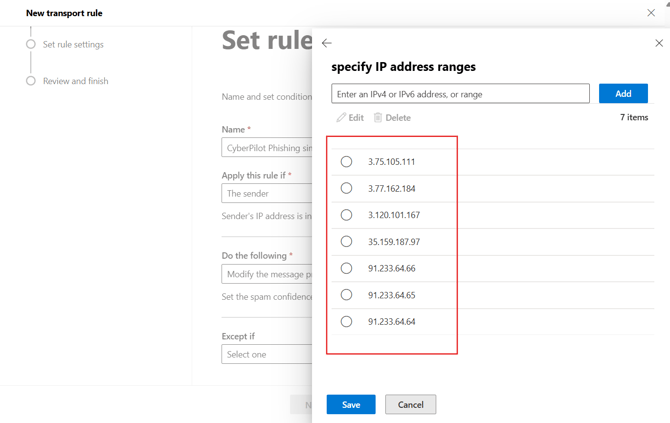Viewport: 670px width, 423px height.
Task: Select the radio button for 91.233.64.64
Action: 346,322
